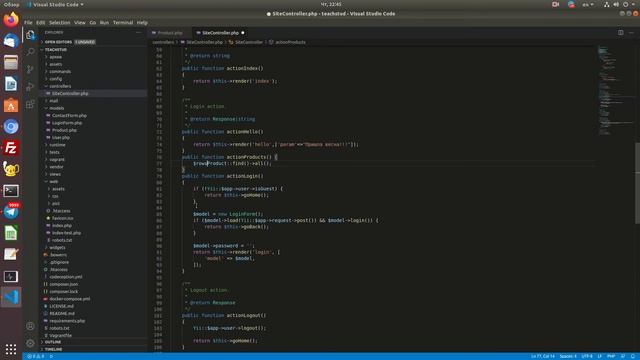Launch FileZilla from the dock
This screenshot has width=640, height=360.
pos(11,148)
